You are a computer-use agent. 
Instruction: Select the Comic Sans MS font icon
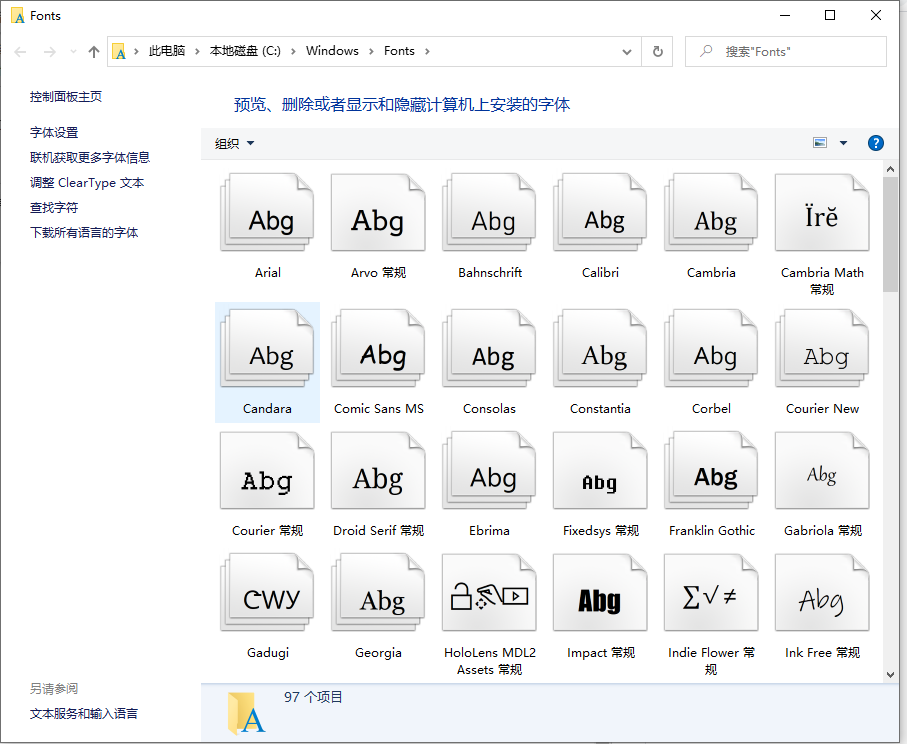pyautogui.click(x=378, y=351)
